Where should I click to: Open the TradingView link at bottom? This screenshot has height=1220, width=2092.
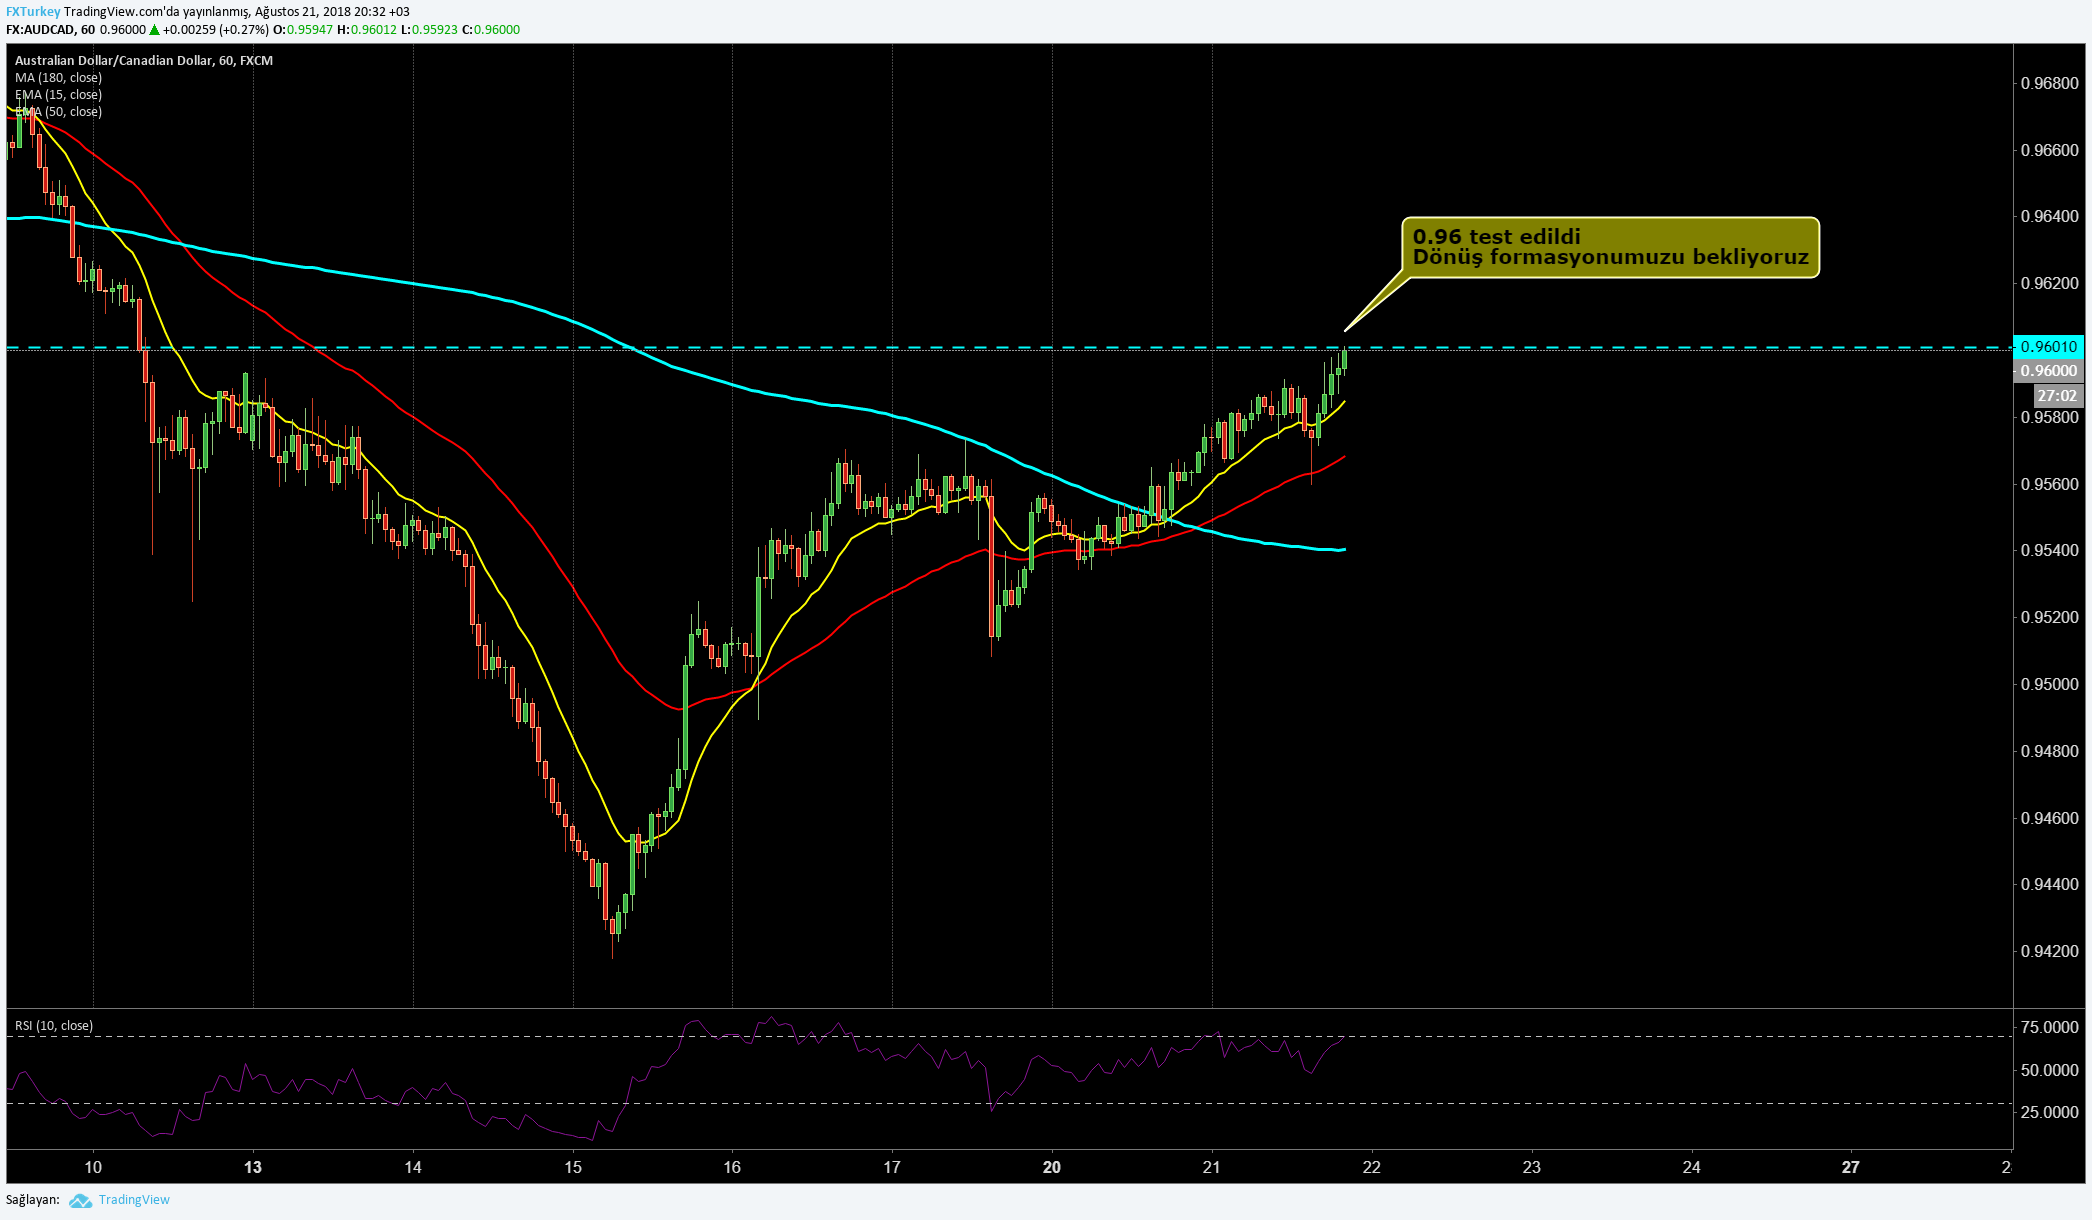coord(134,1200)
